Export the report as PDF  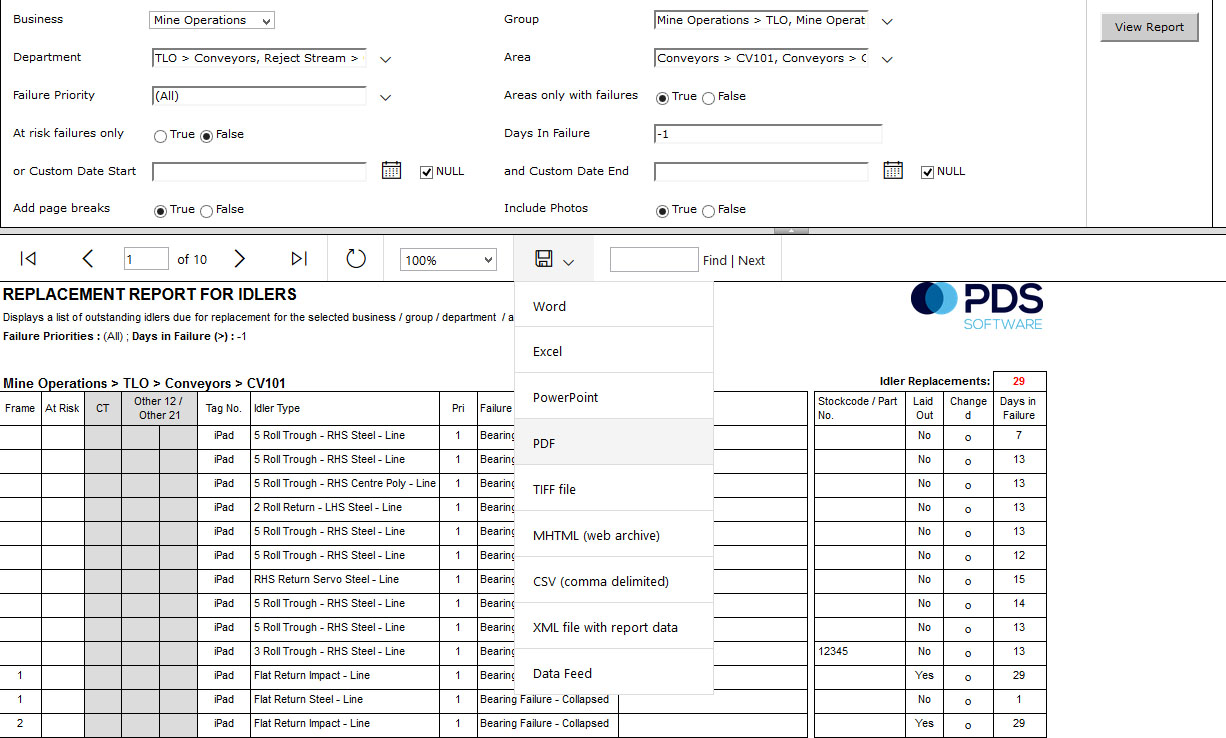[x=614, y=443]
